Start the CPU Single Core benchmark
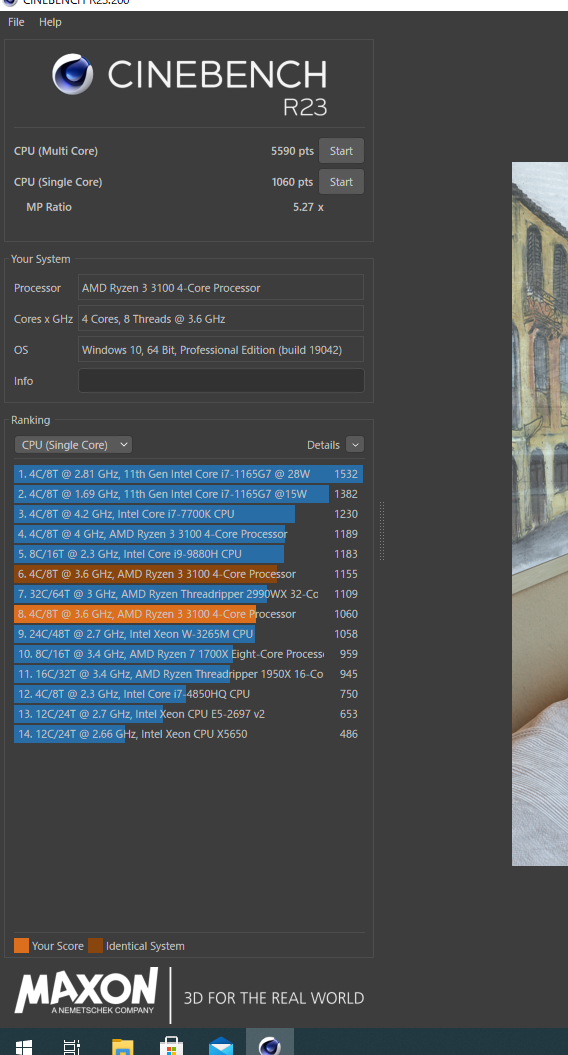Image resolution: width=568 pixels, height=1055 pixels. [x=341, y=182]
